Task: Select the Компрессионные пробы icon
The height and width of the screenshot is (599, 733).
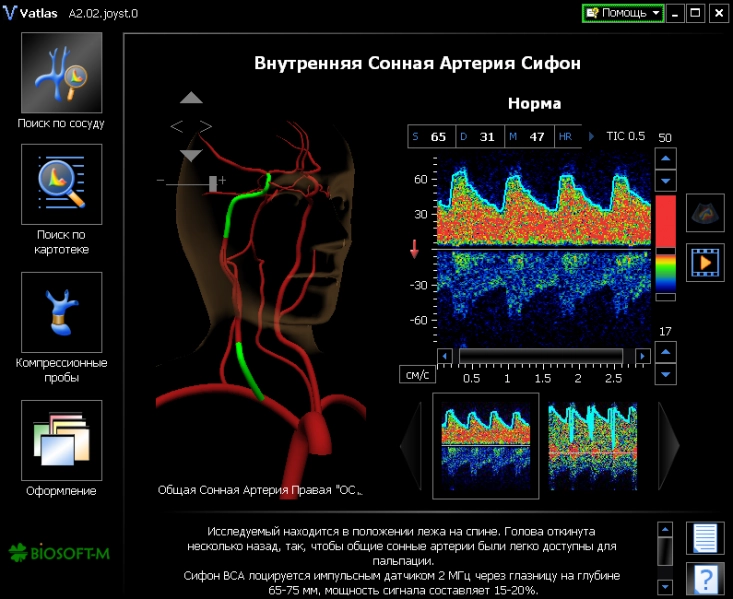Action: point(61,312)
